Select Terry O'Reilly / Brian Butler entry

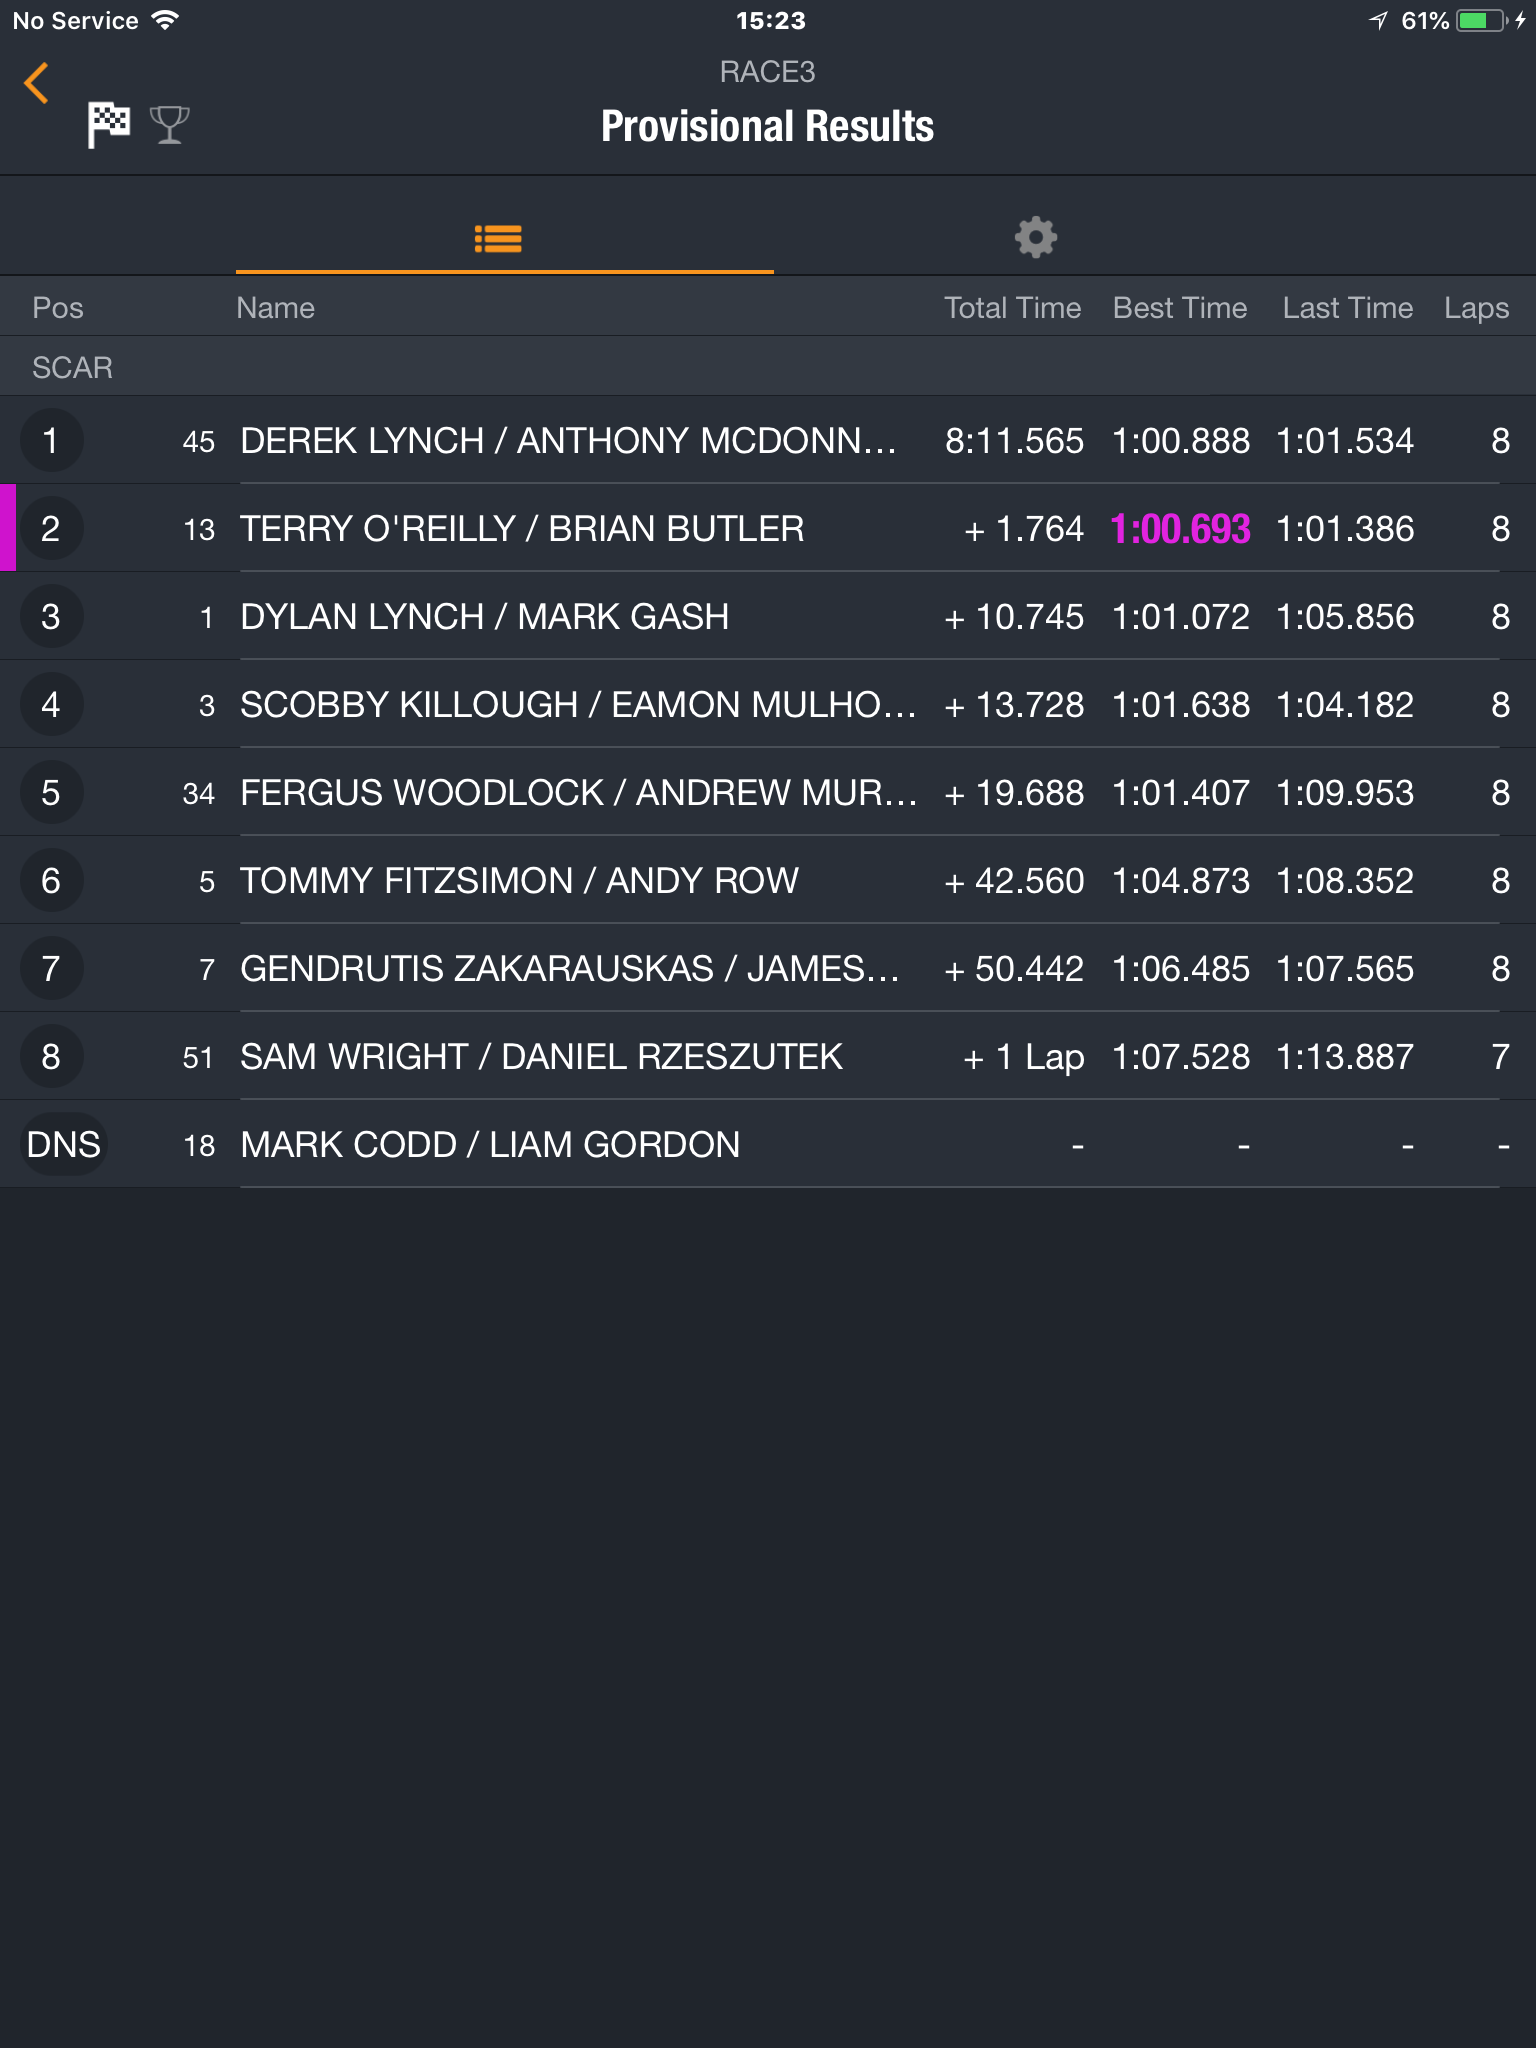click(768, 529)
